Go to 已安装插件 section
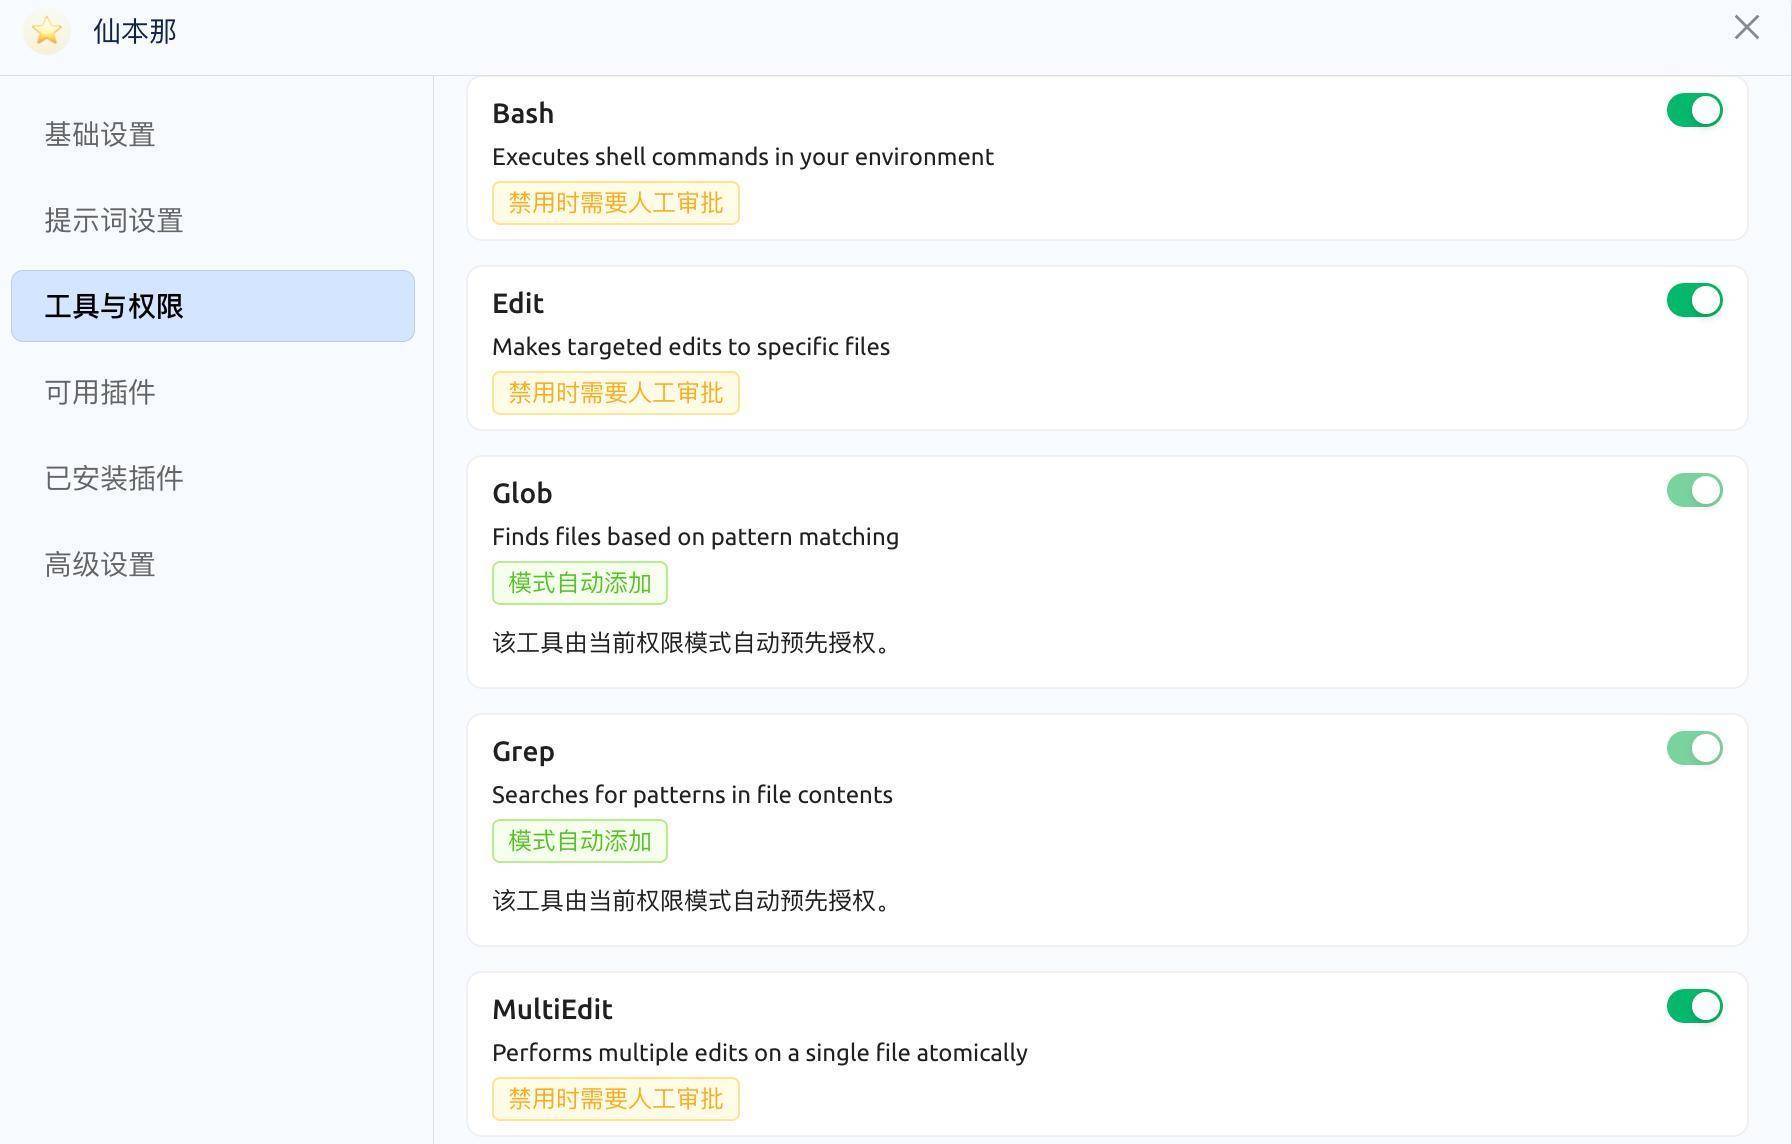1792x1144 pixels. coord(114,478)
